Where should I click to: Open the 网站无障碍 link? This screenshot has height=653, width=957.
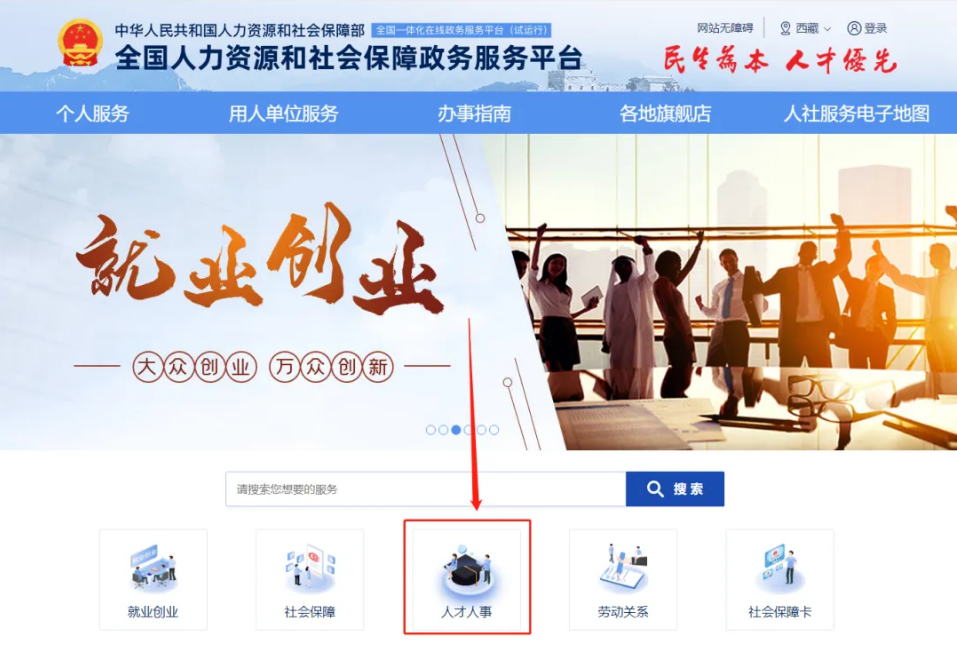(725, 28)
